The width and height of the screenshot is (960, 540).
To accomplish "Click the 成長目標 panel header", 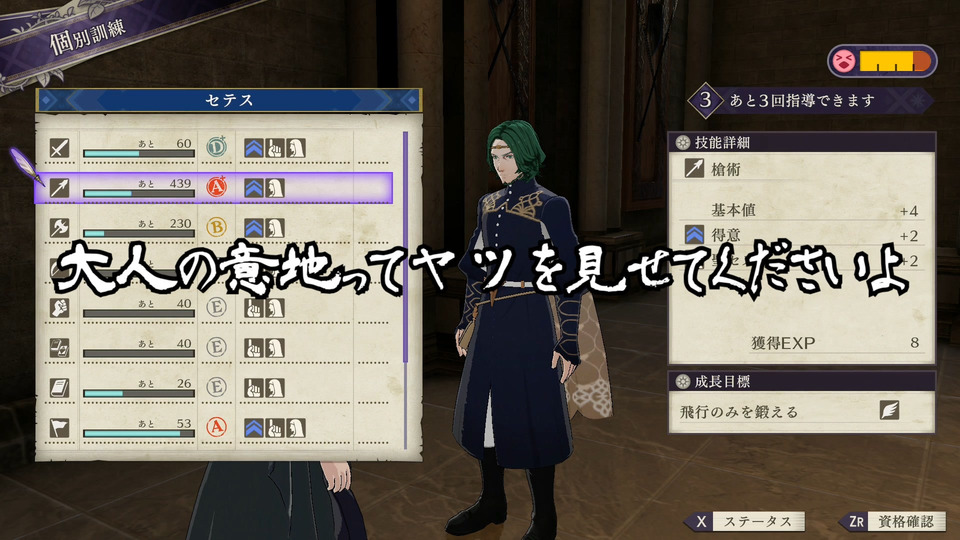I will point(802,381).
